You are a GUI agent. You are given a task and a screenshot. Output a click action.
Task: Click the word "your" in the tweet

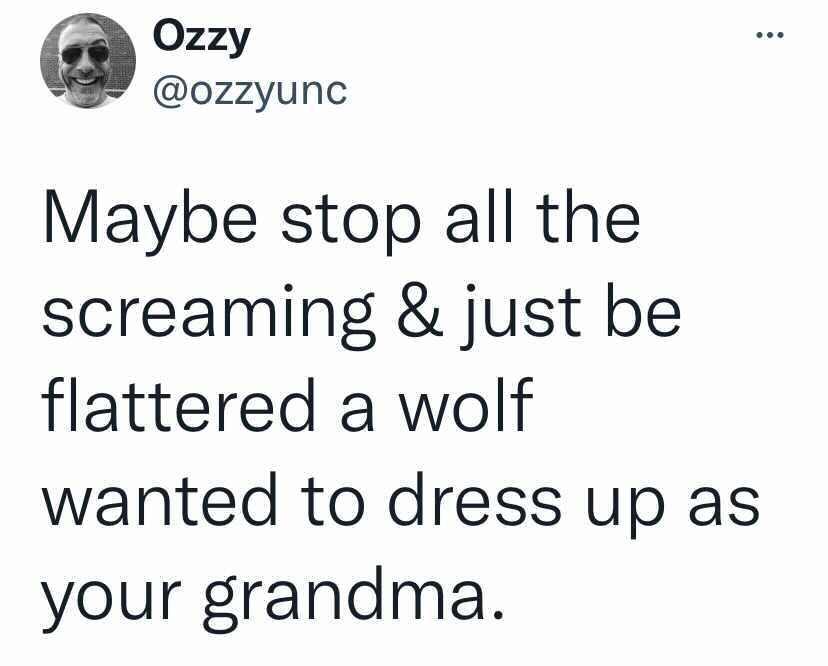[x=111, y=604]
